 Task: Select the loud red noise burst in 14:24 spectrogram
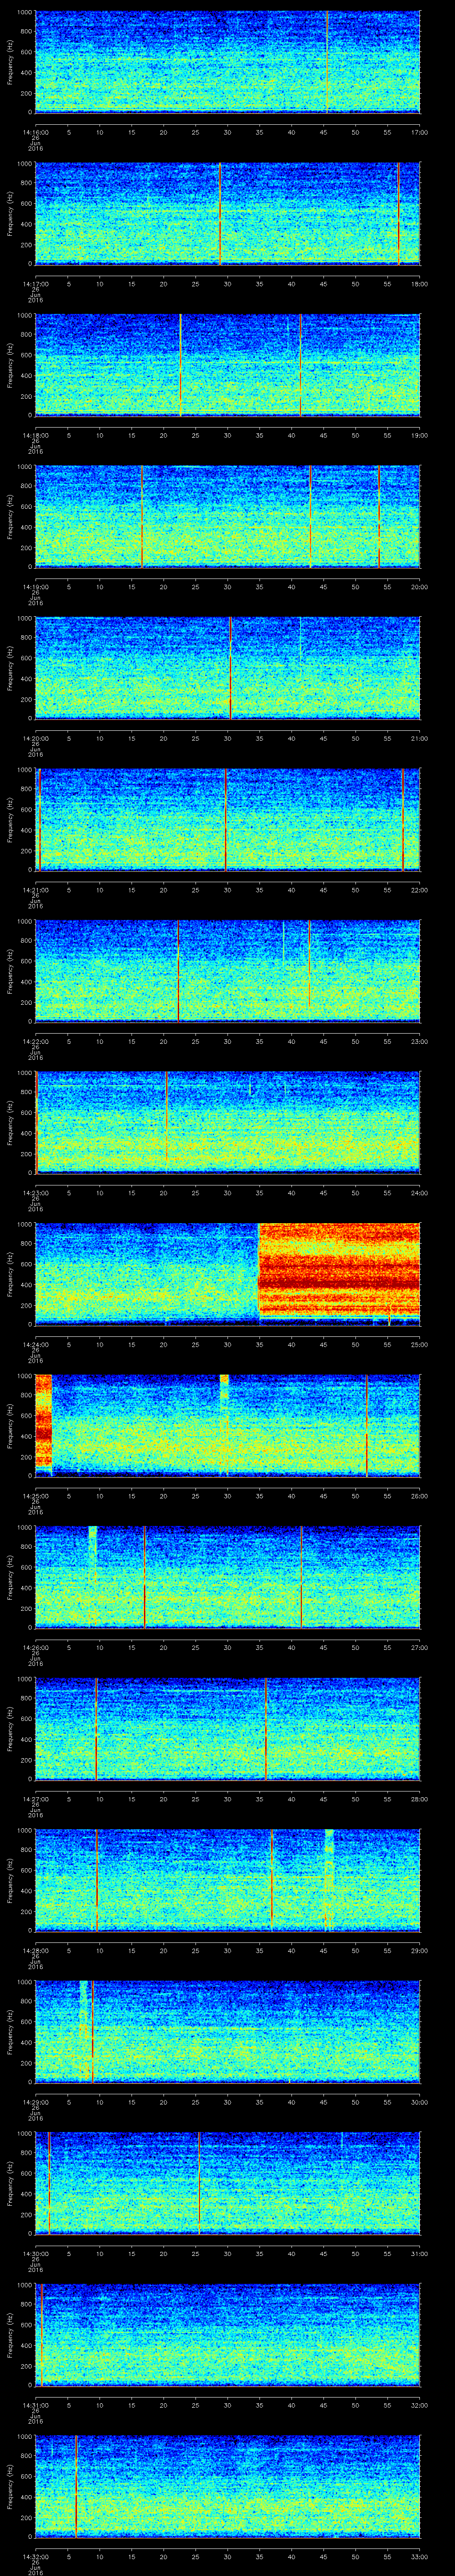click(x=339, y=1270)
